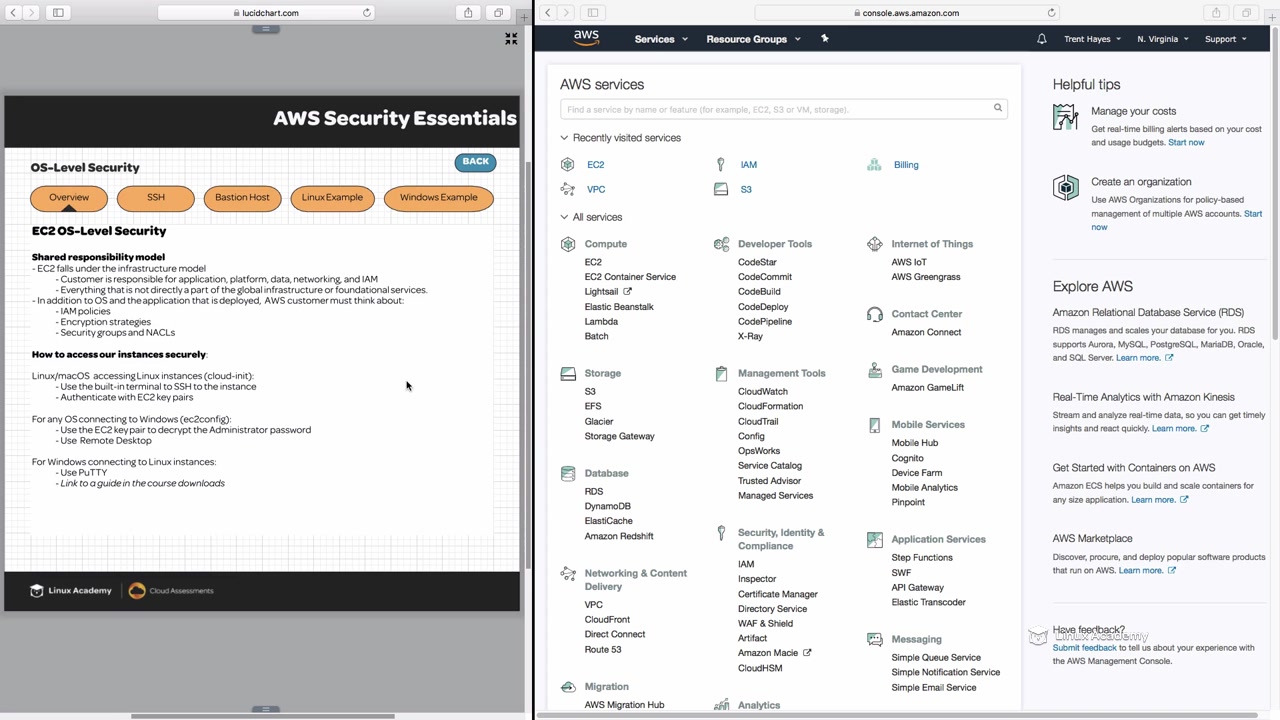Click the Compute category icon
This screenshot has width=1280, height=720.
point(568,244)
